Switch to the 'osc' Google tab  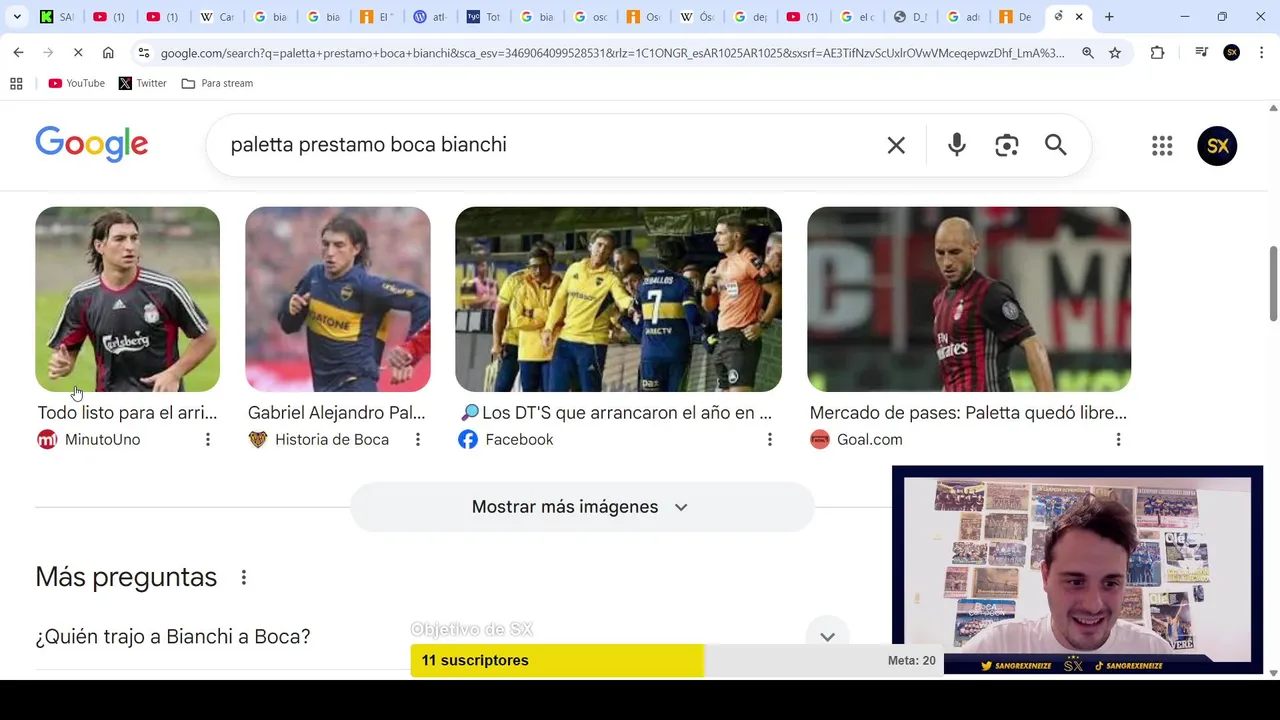pyautogui.click(x=592, y=17)
